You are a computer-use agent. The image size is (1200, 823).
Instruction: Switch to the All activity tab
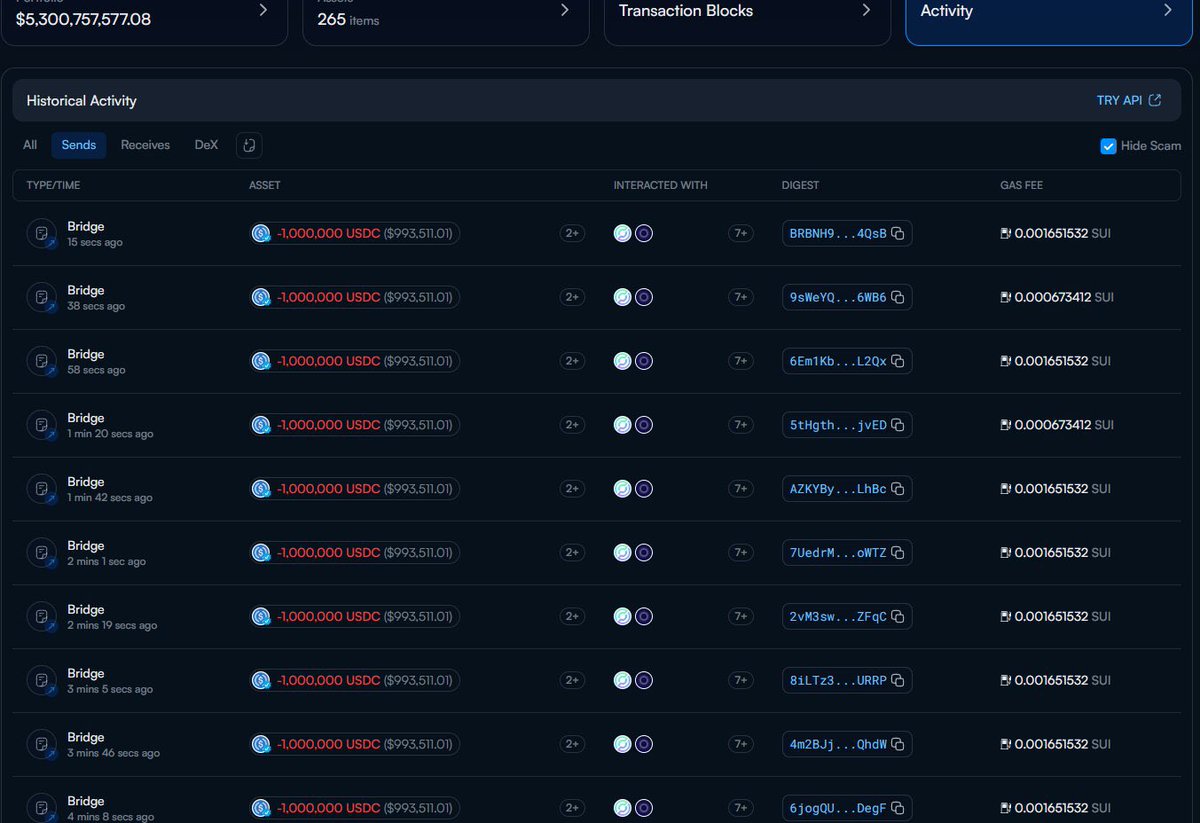tap(30, 146)
